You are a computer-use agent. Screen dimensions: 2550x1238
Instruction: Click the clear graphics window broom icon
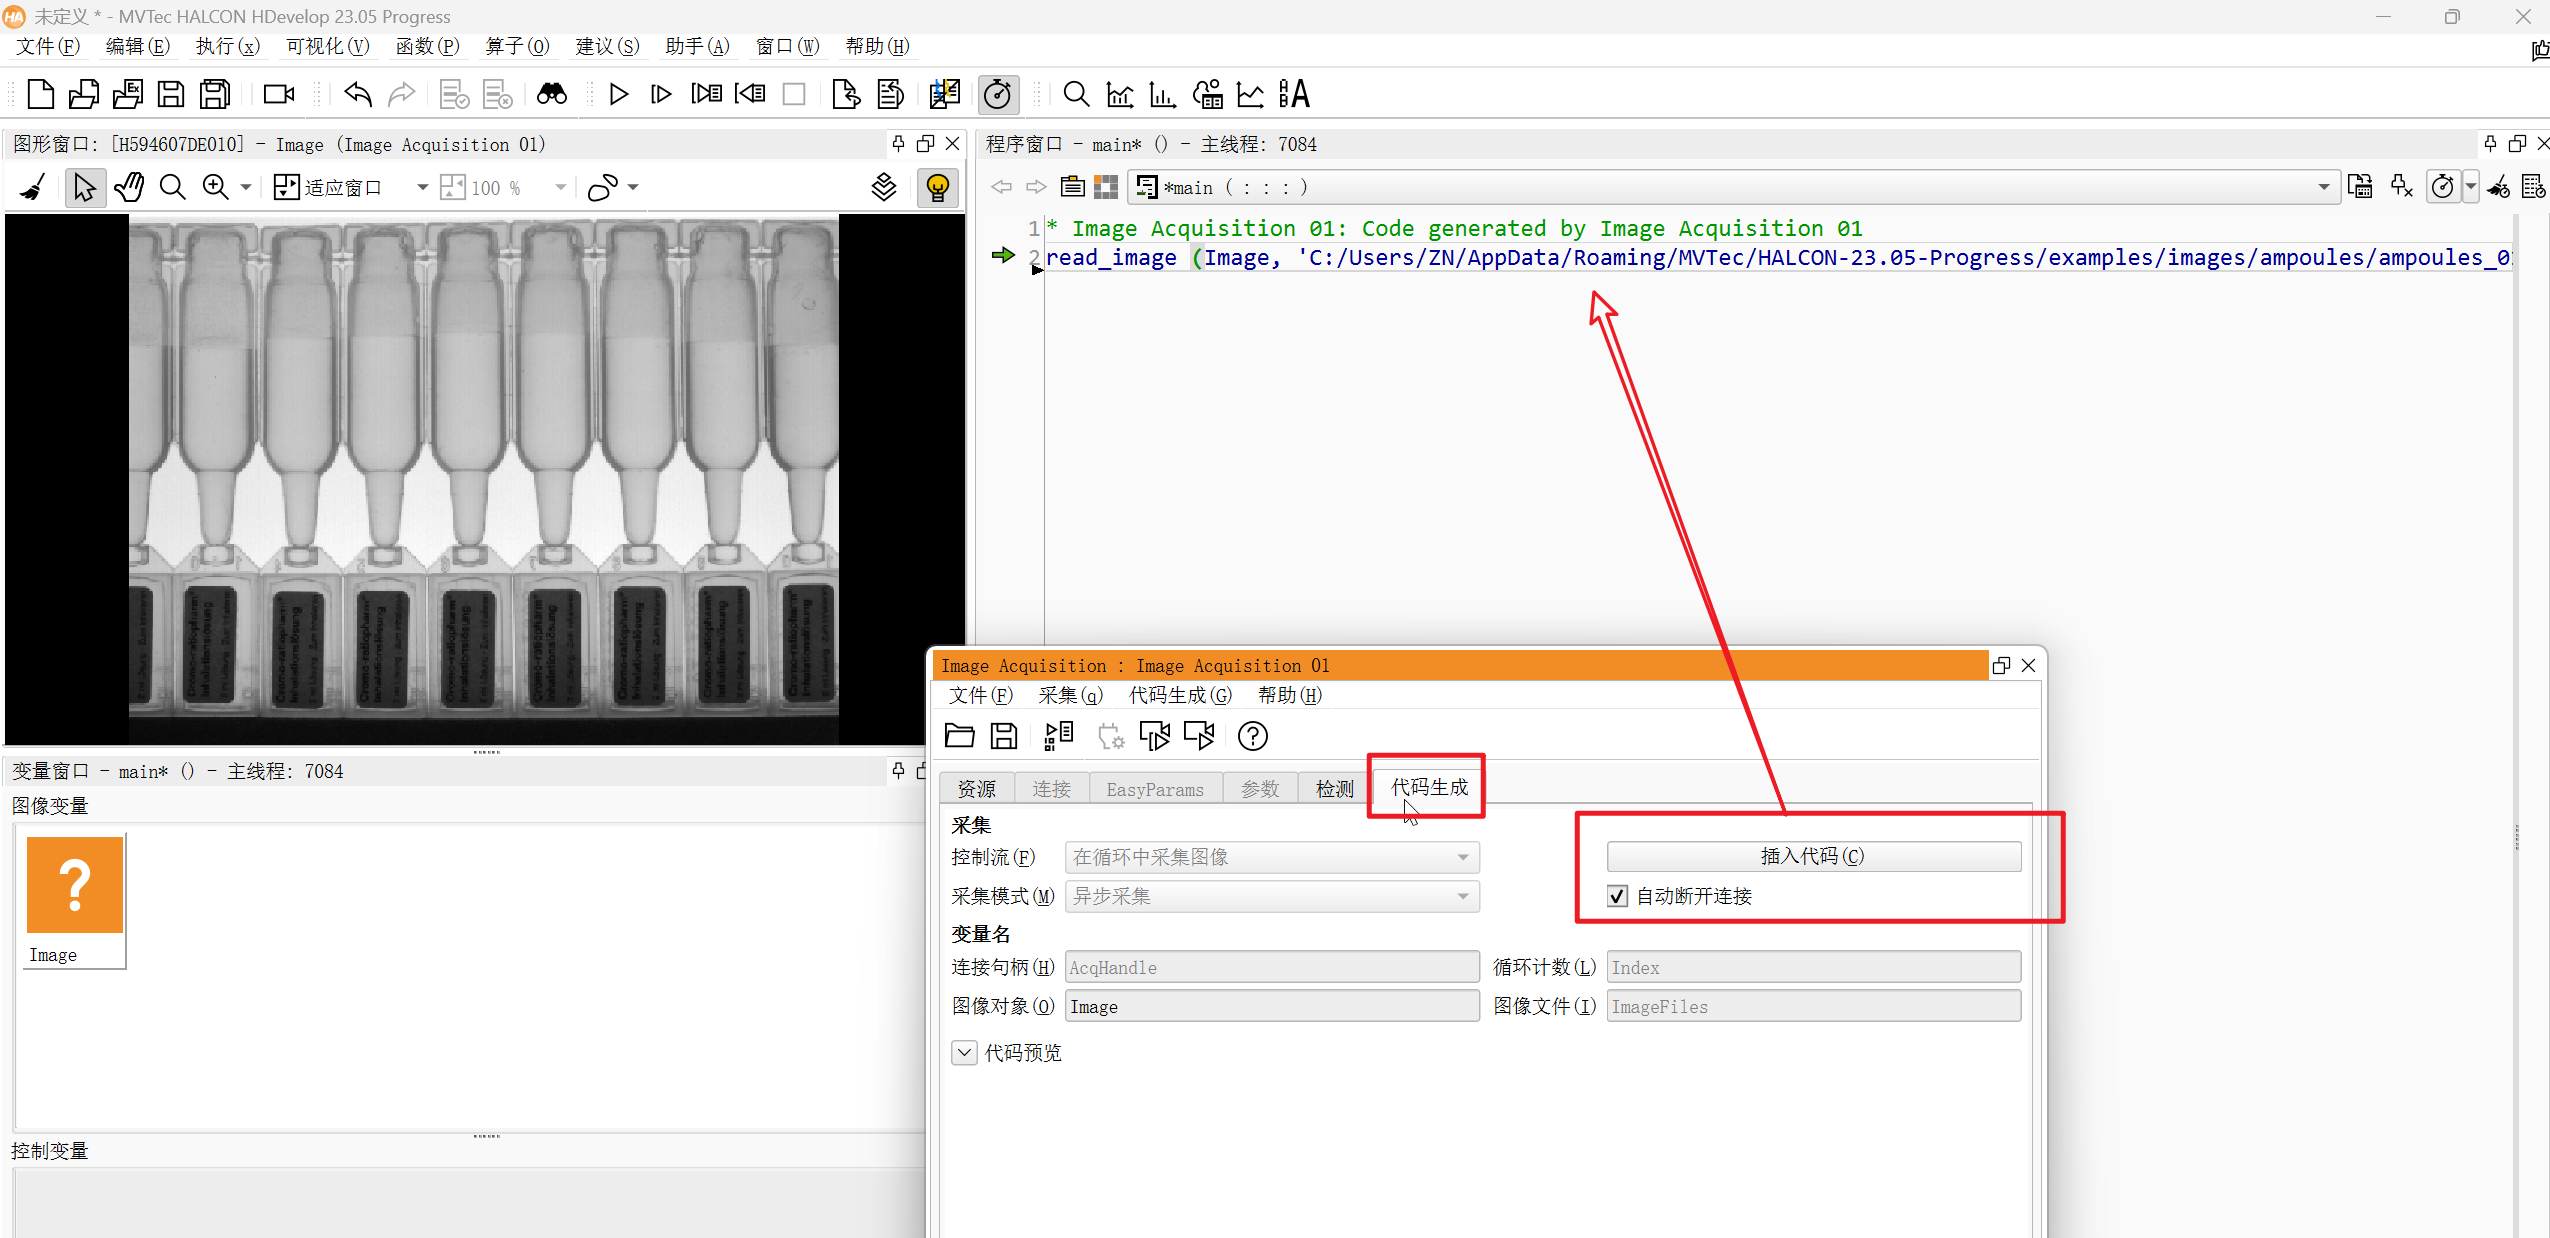click(33, 187)
